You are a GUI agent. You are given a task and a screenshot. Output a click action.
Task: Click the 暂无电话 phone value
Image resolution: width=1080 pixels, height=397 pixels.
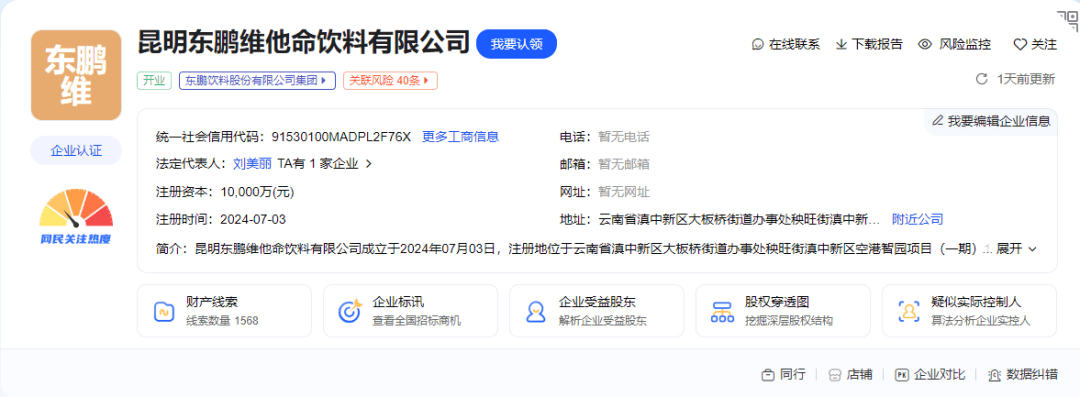click(x=624, y=136)
